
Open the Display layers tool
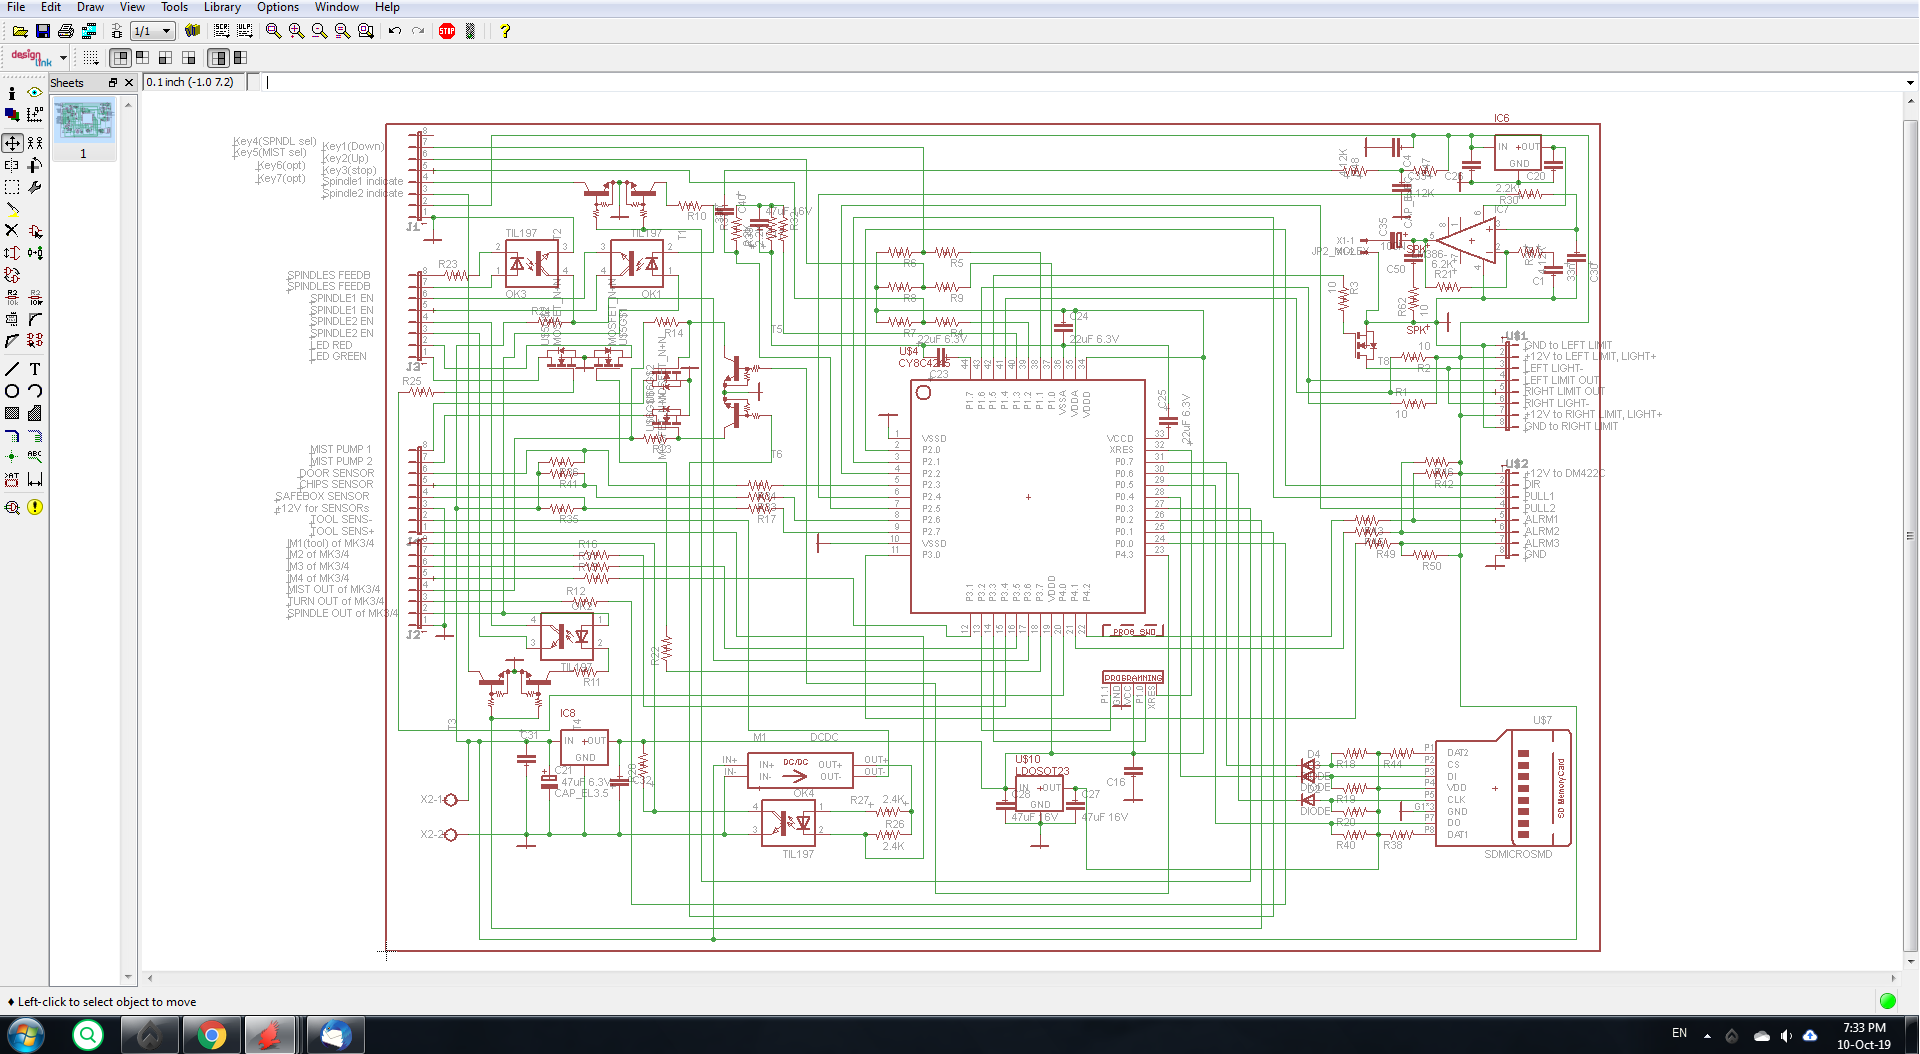point(12,115)
